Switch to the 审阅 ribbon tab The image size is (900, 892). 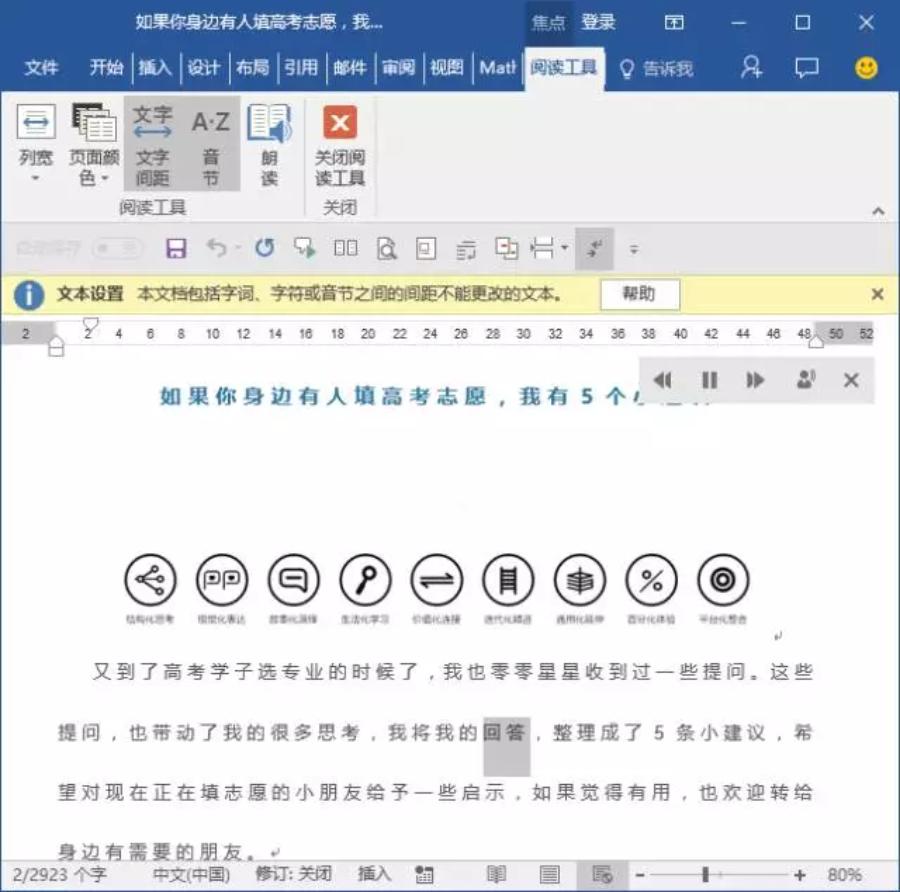click(398, 68)
